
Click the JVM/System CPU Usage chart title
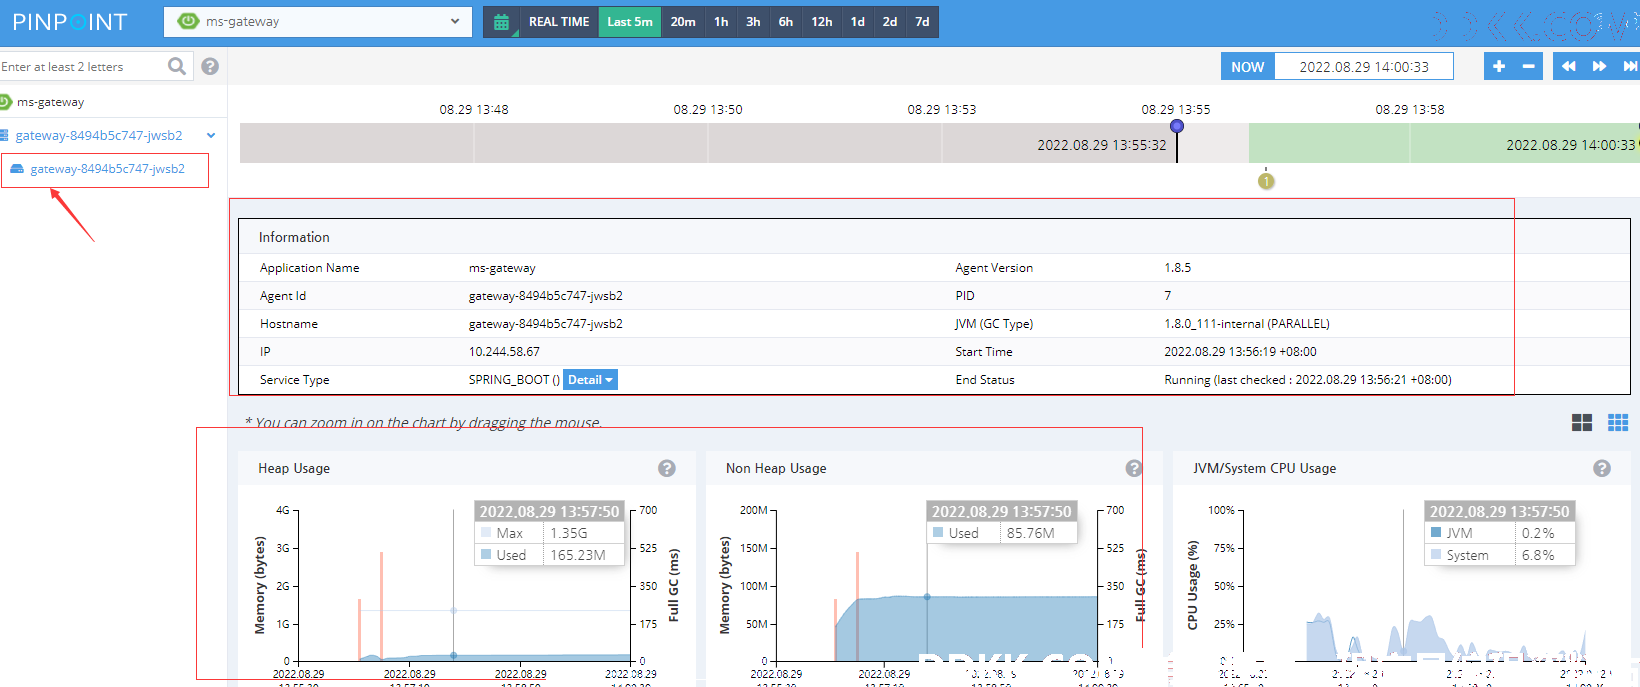pyautogui.click(x=1264, y=468)
